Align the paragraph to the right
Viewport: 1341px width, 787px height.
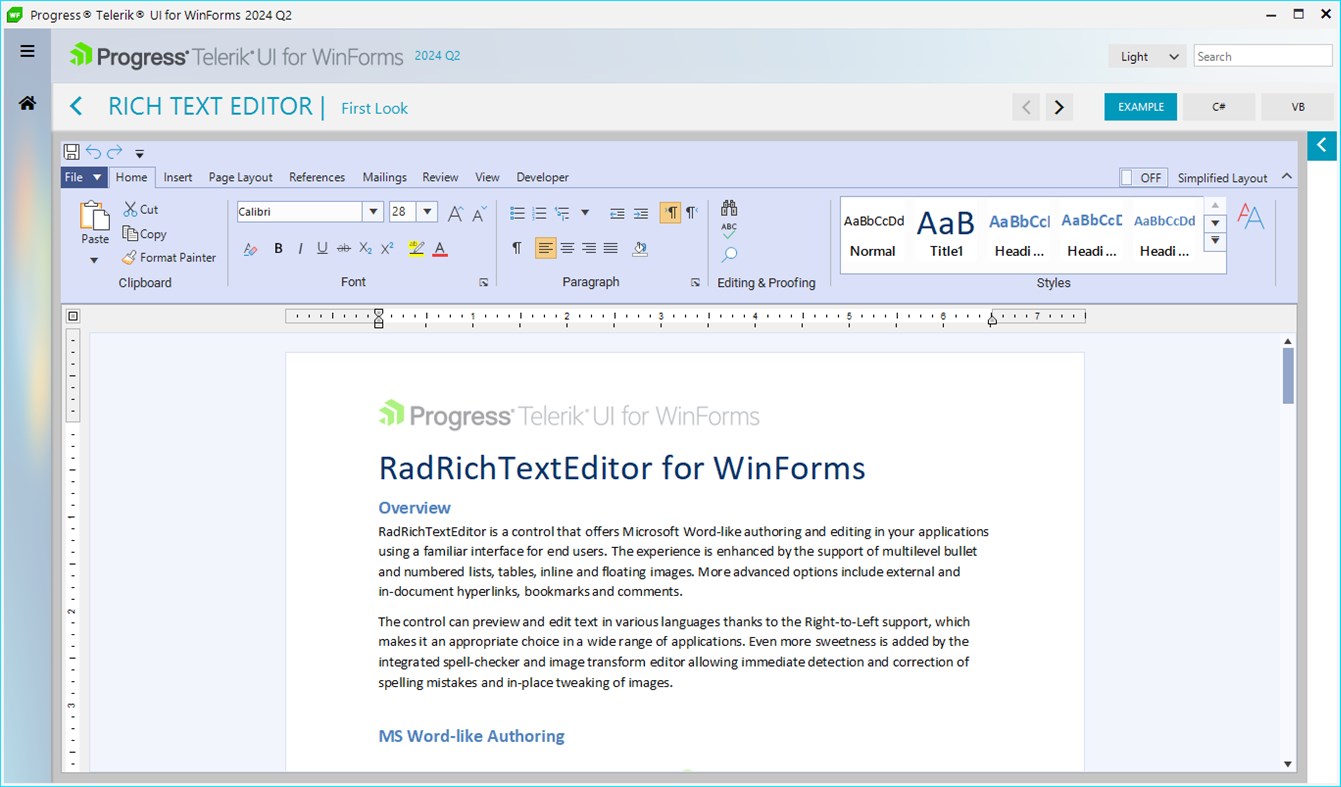(589, 248)
